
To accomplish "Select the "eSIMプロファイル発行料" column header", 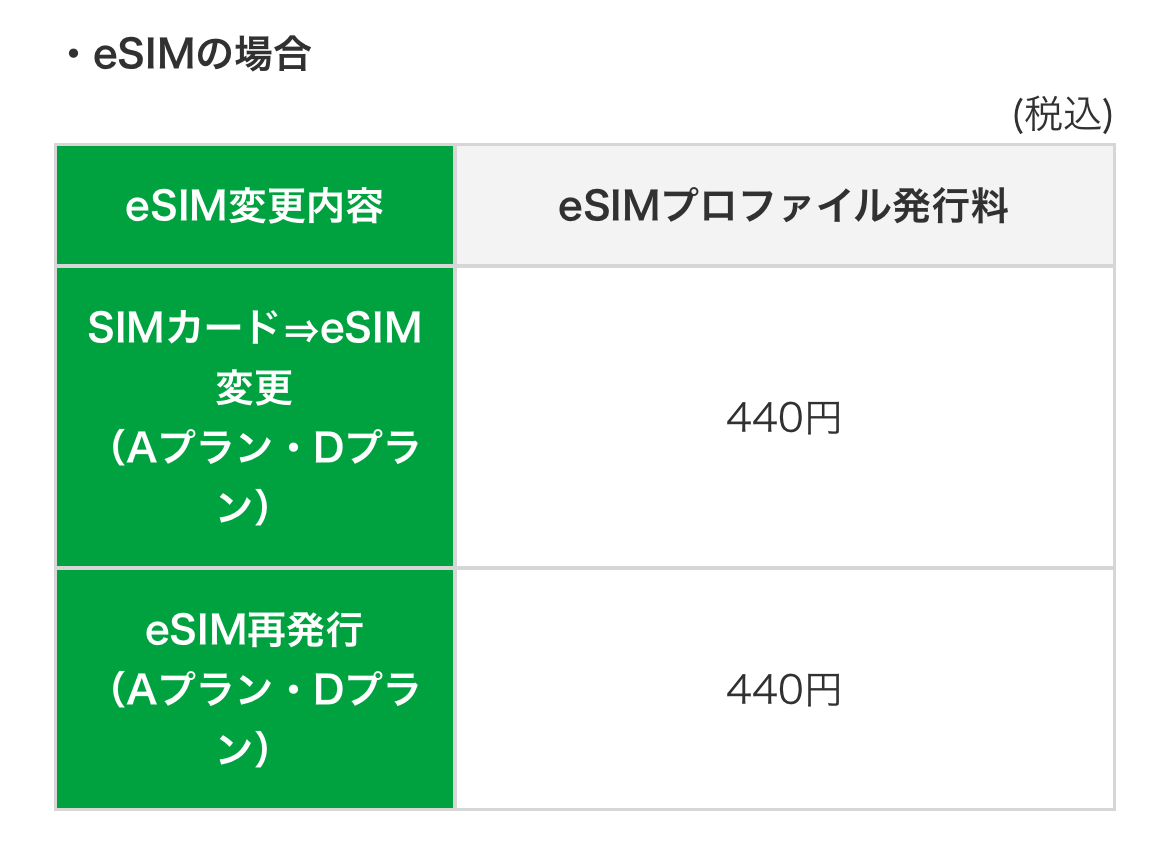I will tap(783, 207).
